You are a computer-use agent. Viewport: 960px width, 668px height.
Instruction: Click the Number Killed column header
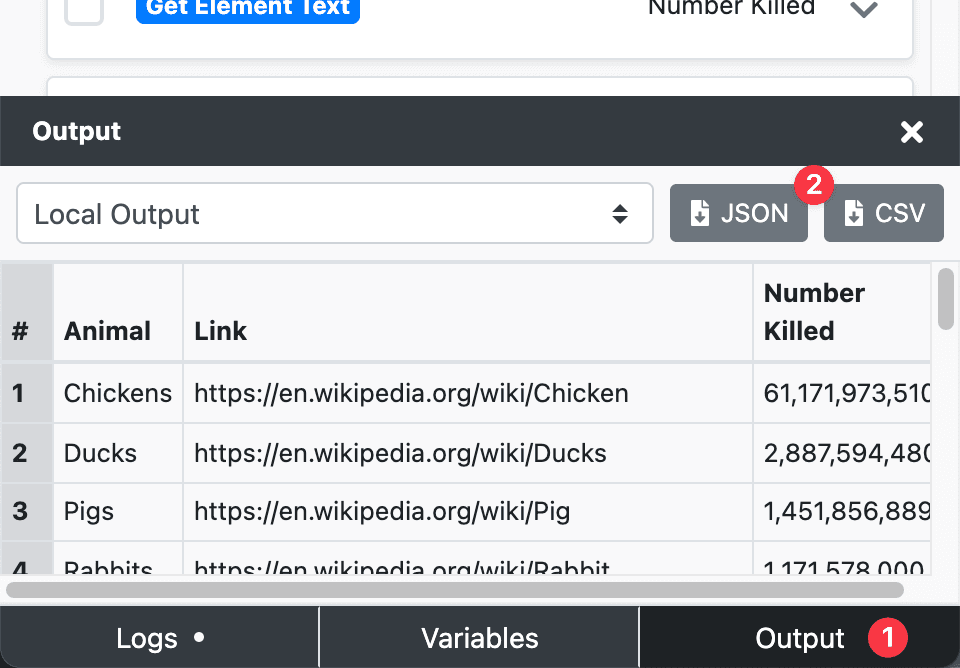coord(815,312)
